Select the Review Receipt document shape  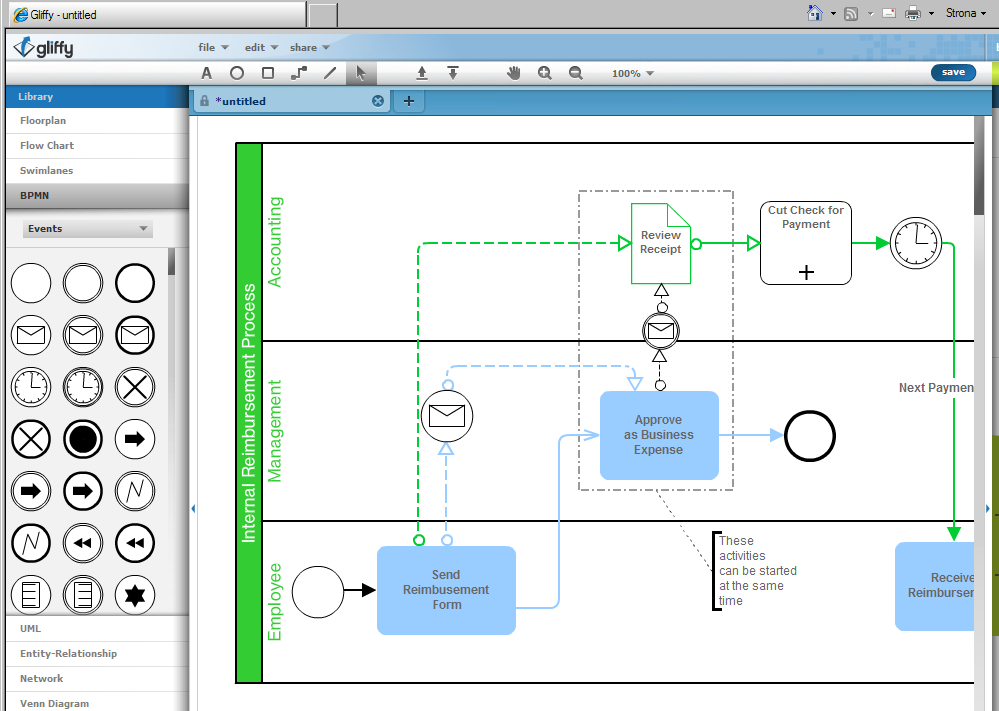pyautogui.click(x=661, y=243)
